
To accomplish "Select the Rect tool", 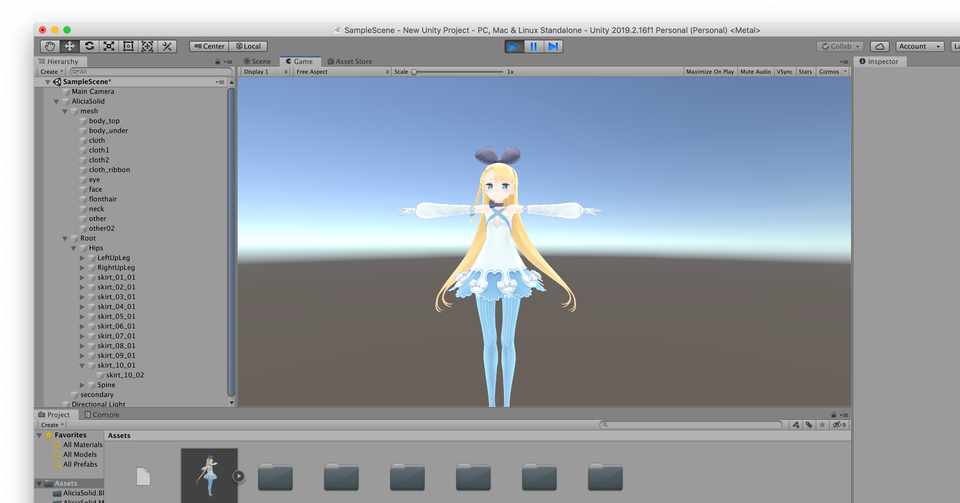I will click(x=129, y=47).
